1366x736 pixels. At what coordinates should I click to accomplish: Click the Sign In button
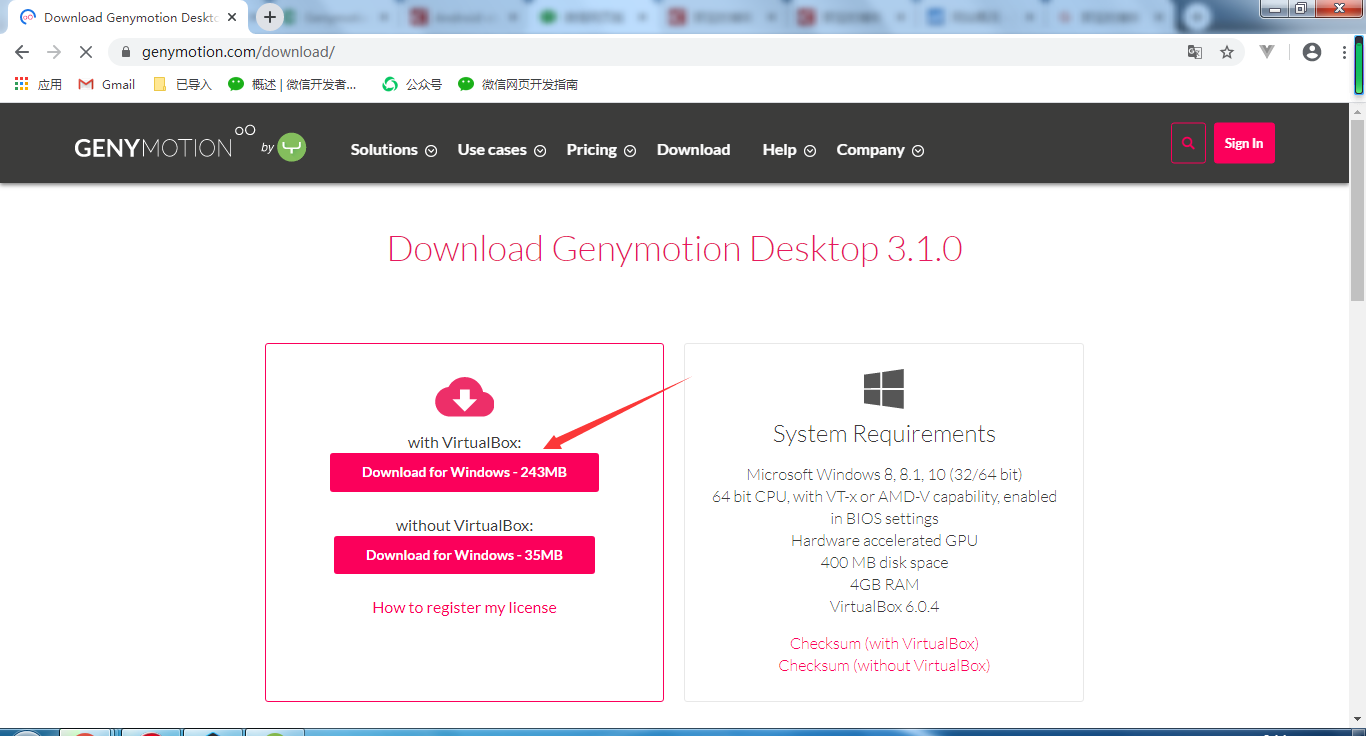1244,143
